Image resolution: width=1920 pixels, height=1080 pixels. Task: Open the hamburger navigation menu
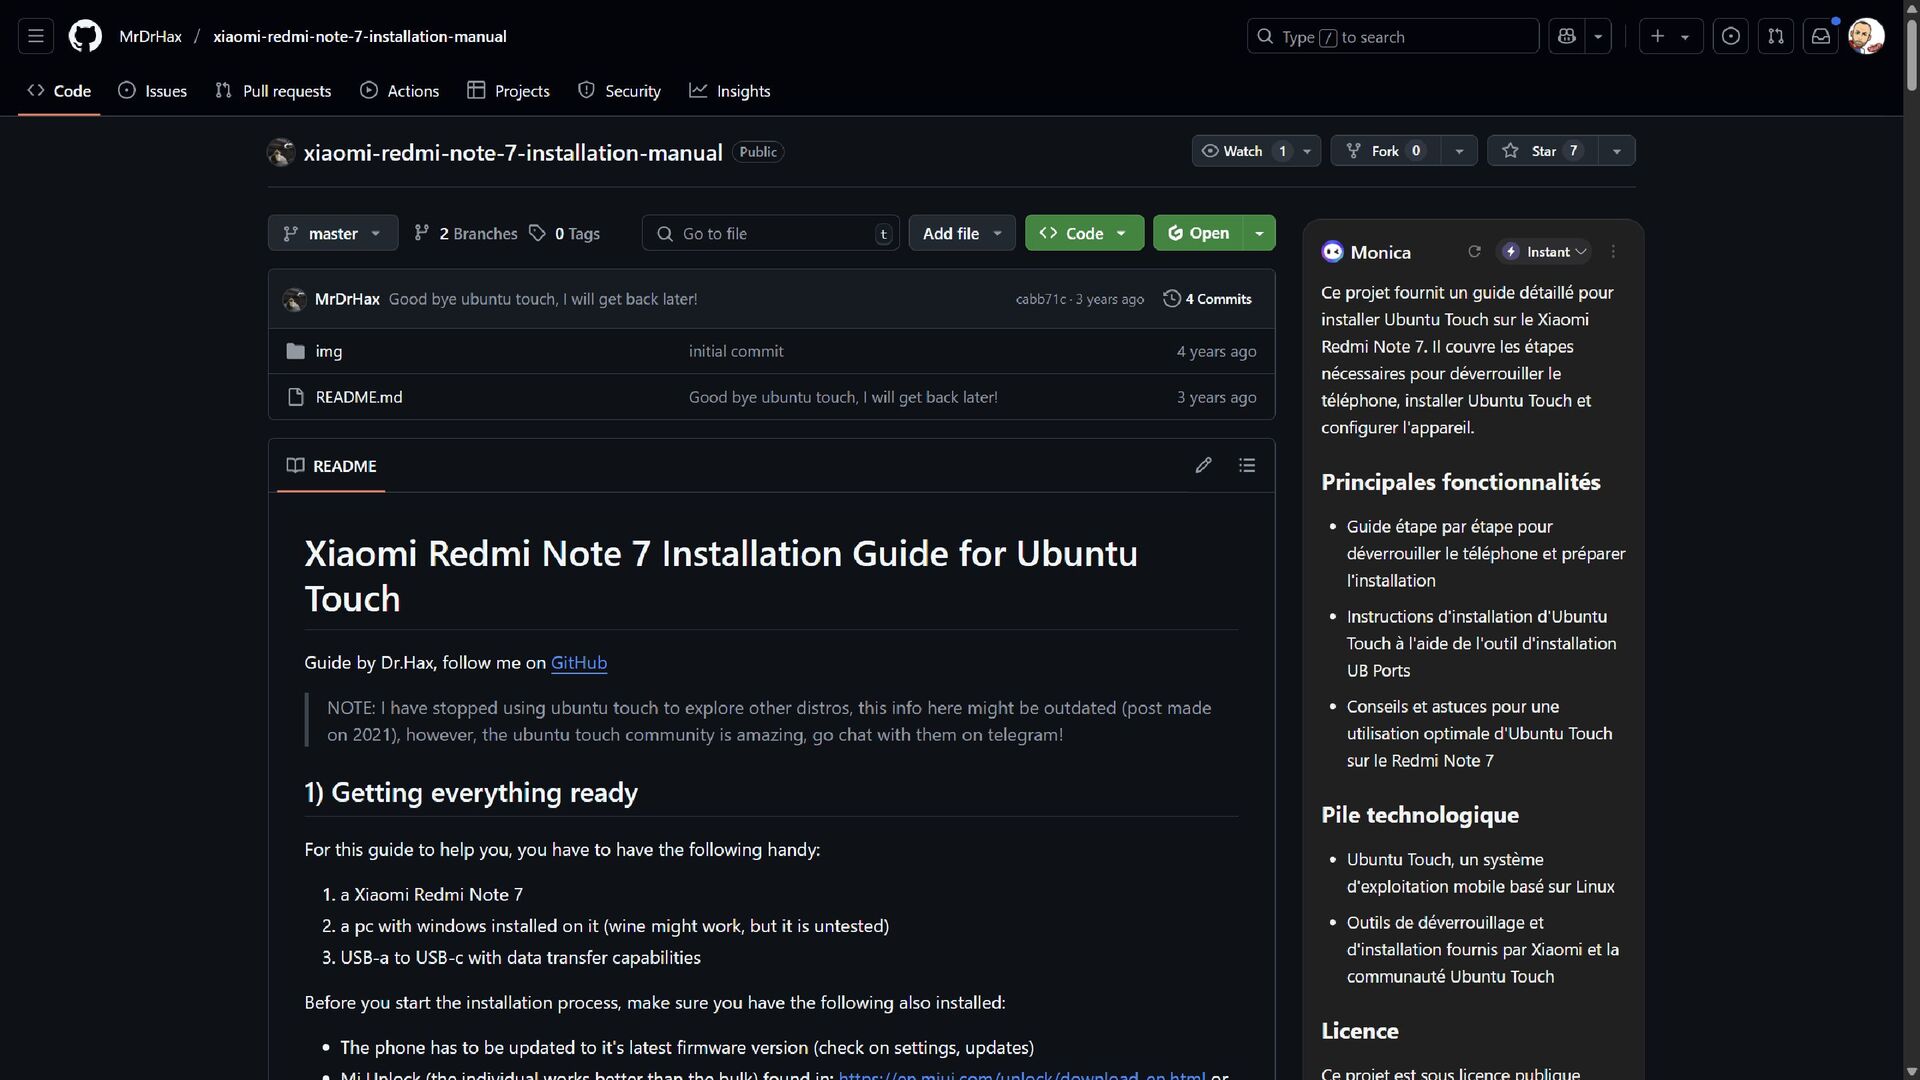tap(36, 37)
